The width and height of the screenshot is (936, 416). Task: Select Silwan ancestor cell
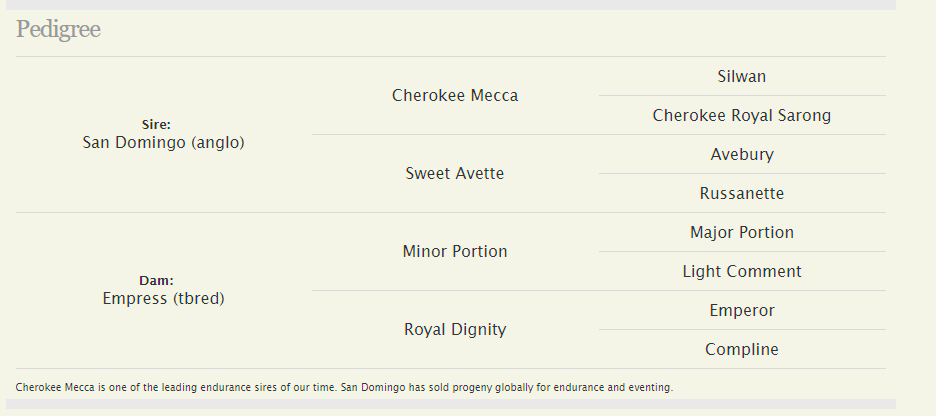(x=742, y=76)
